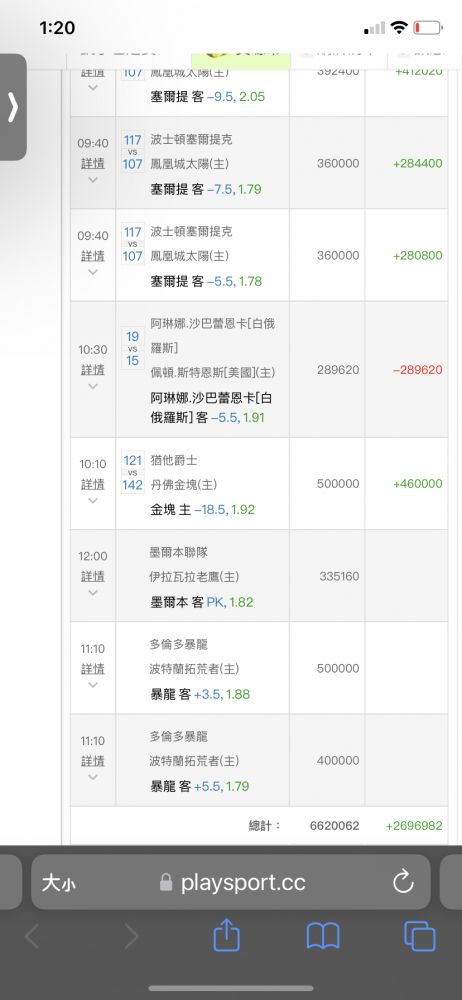The width and height of the screenshot is (462, 1000).
Task: Open the Safari bookmarks book icon
Action: click(x=323, y=937)
